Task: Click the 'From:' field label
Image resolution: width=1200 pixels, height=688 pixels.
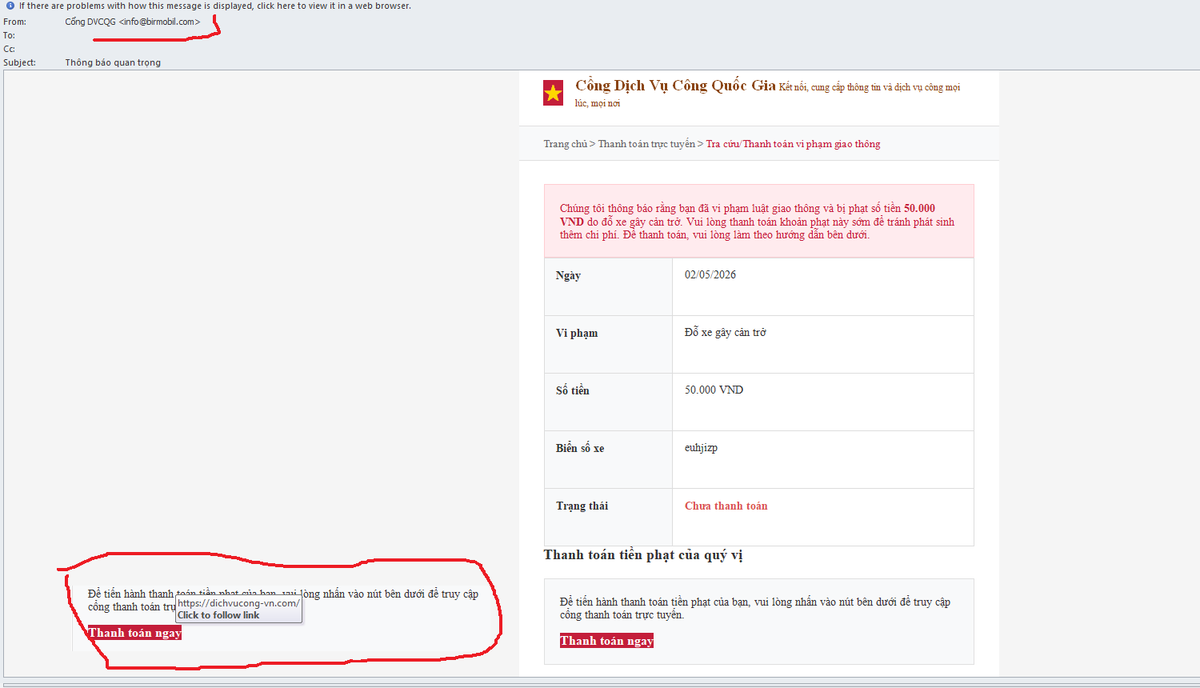Action: [16, 21]
